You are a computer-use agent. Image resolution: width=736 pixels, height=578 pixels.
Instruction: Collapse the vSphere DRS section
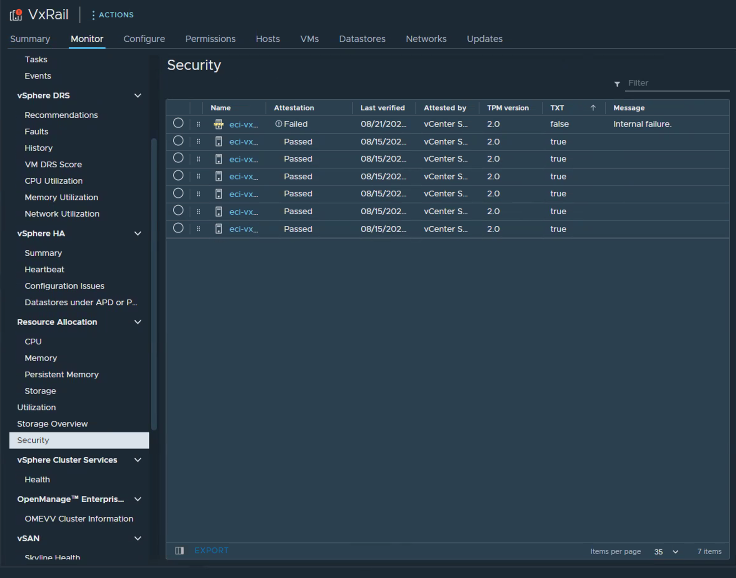coord(138,96)
